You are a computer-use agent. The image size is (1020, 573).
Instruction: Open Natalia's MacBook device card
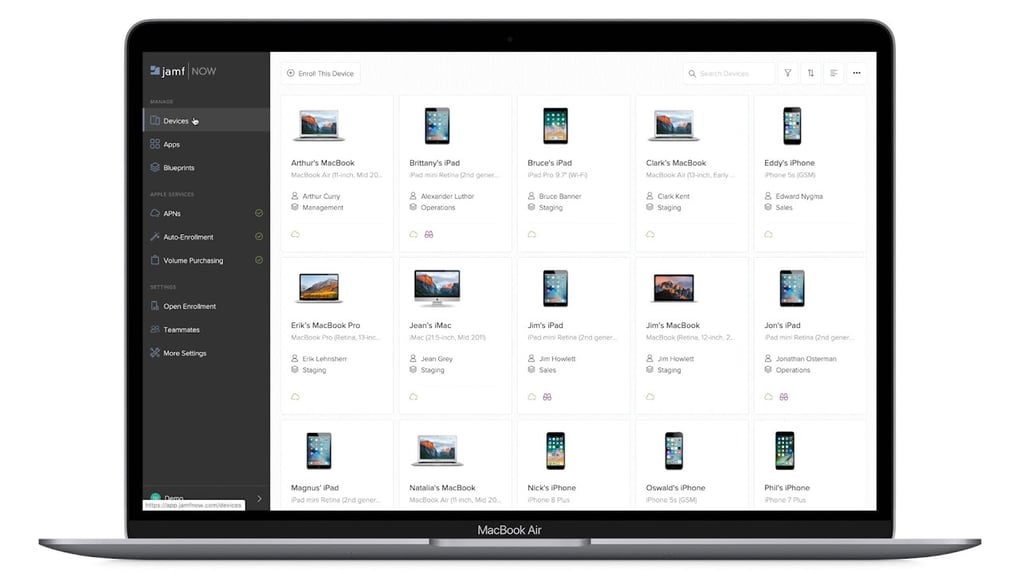[455, 466]
